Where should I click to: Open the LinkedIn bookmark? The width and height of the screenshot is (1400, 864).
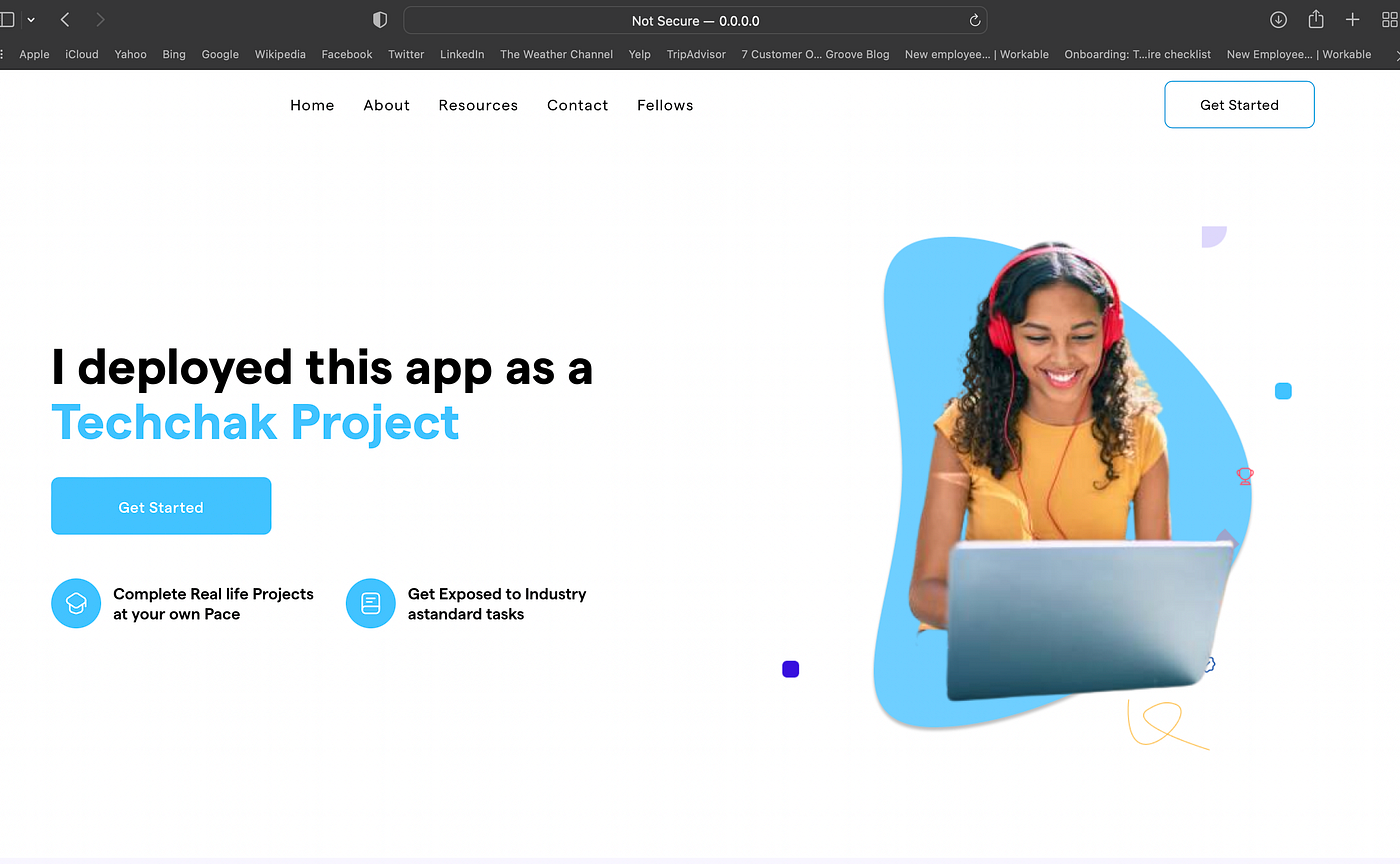pyautogui.click(x=462, y=54)
